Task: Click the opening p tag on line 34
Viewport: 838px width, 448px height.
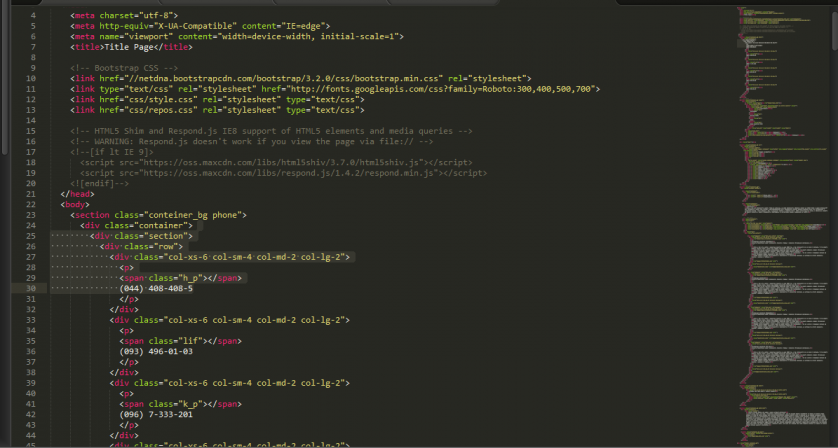Action: [x=127, y=330]
